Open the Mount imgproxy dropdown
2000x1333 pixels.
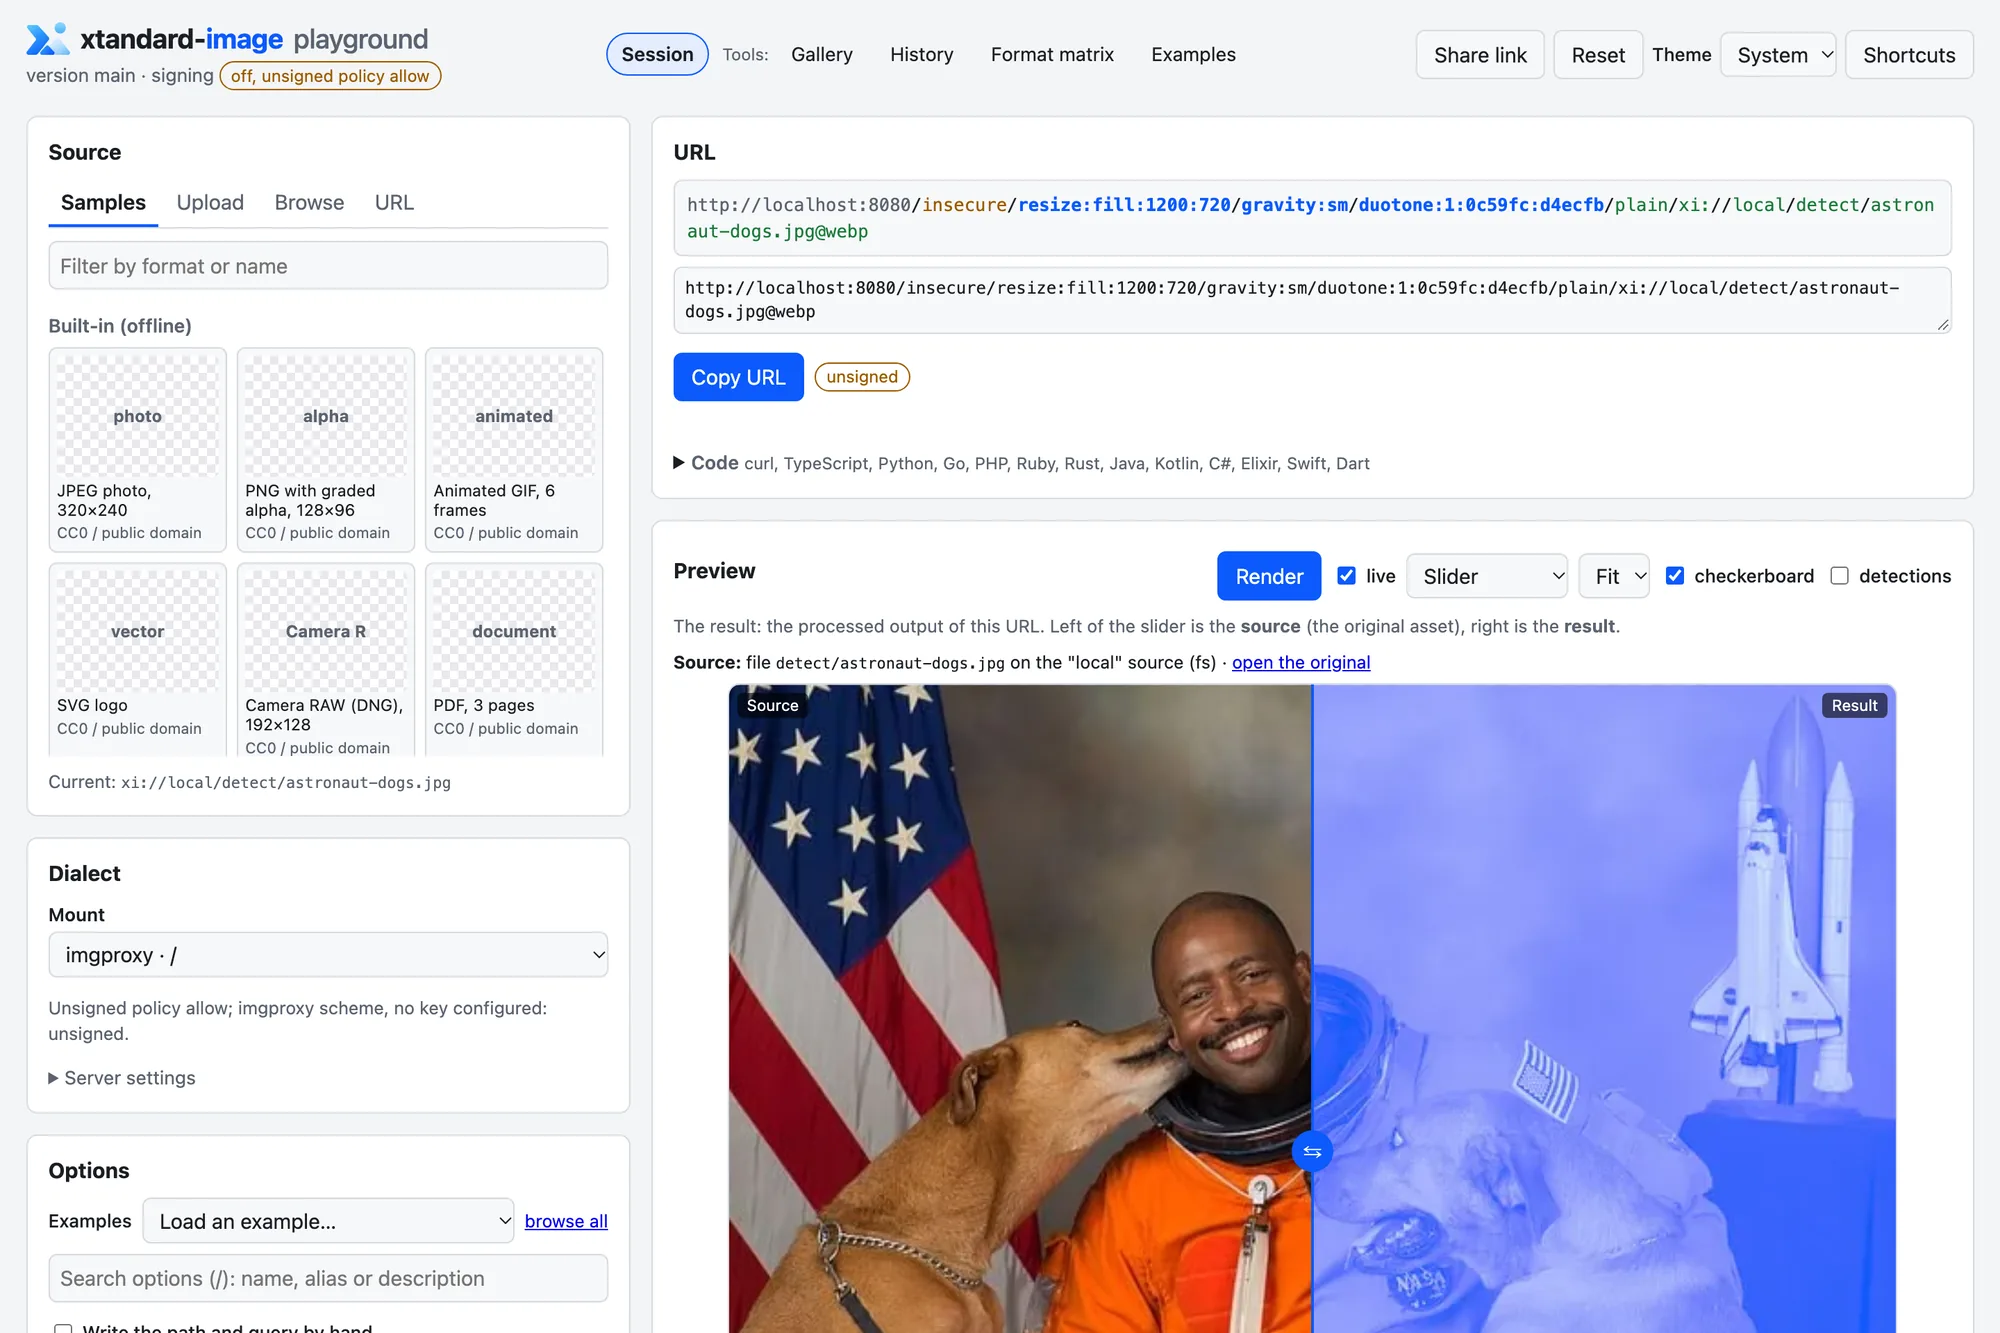(x=328, y=955)
